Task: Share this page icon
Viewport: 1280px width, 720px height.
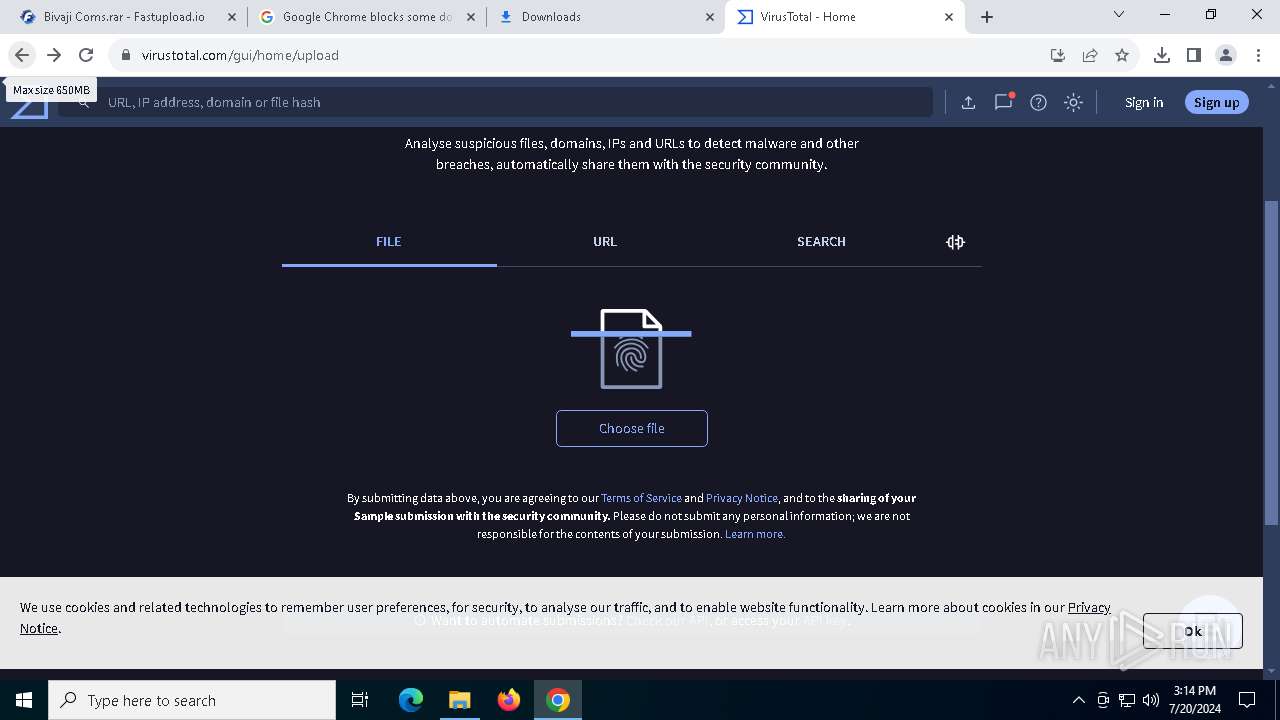Action: pyautogui.click(x=1090, y=55)
